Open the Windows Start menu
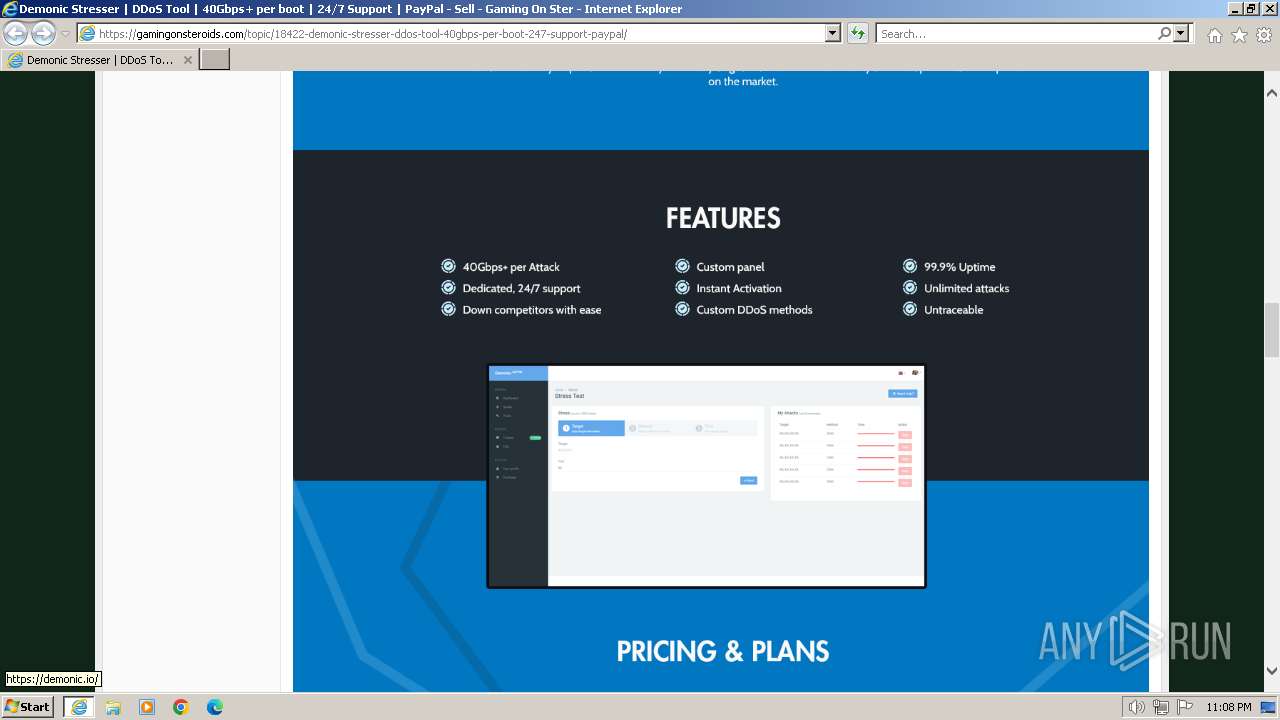 (x=27, y=706)
